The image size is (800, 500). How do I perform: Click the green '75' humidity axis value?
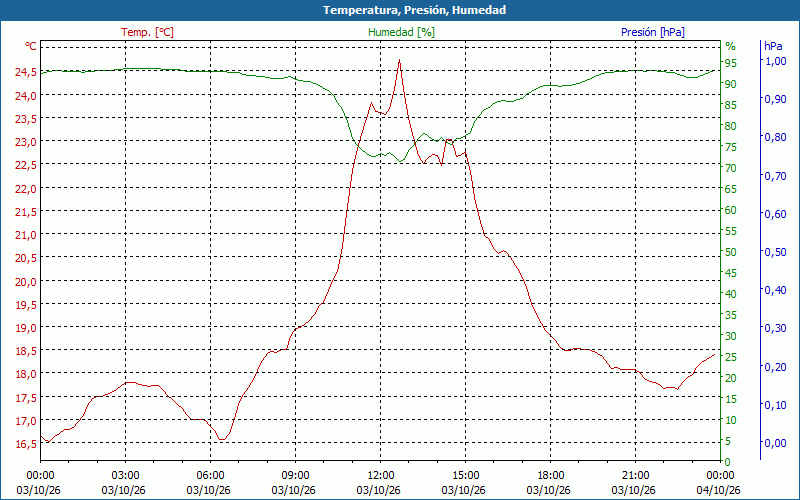point(731,147)
